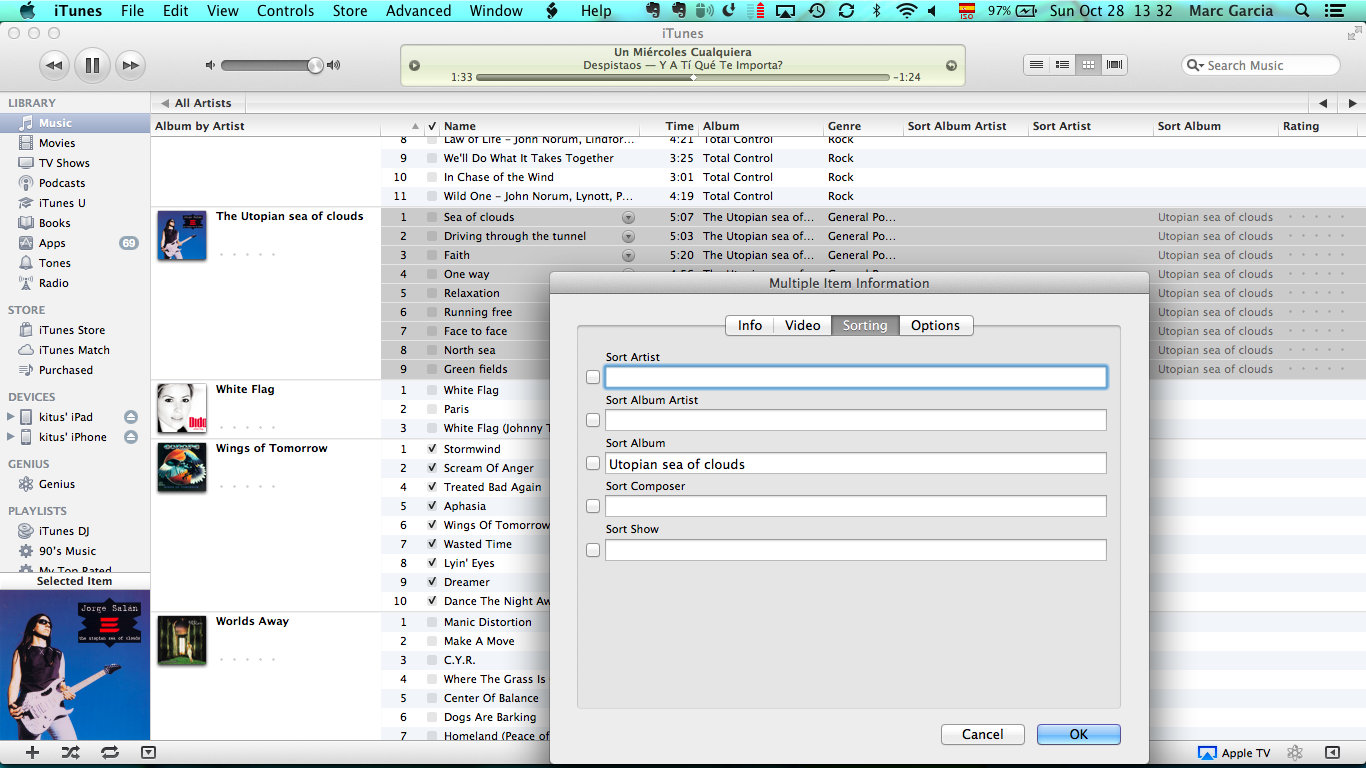Open the Driving through the tunnel action arrow
This screenshot has width=1366, height=768.
point(628,236)
